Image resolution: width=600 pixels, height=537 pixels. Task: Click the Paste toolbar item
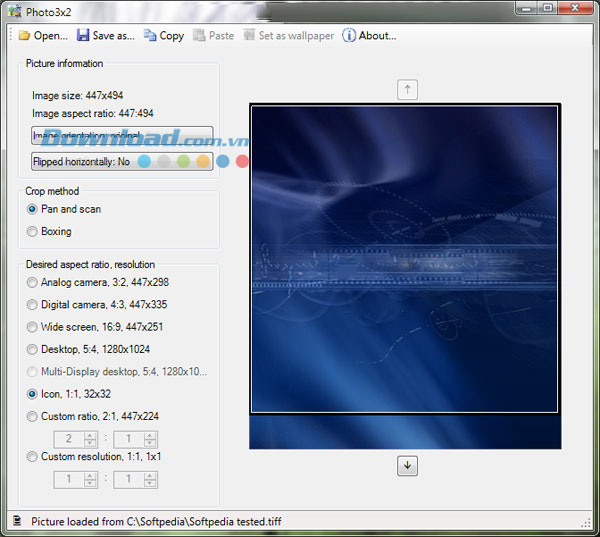coord(213,36)
